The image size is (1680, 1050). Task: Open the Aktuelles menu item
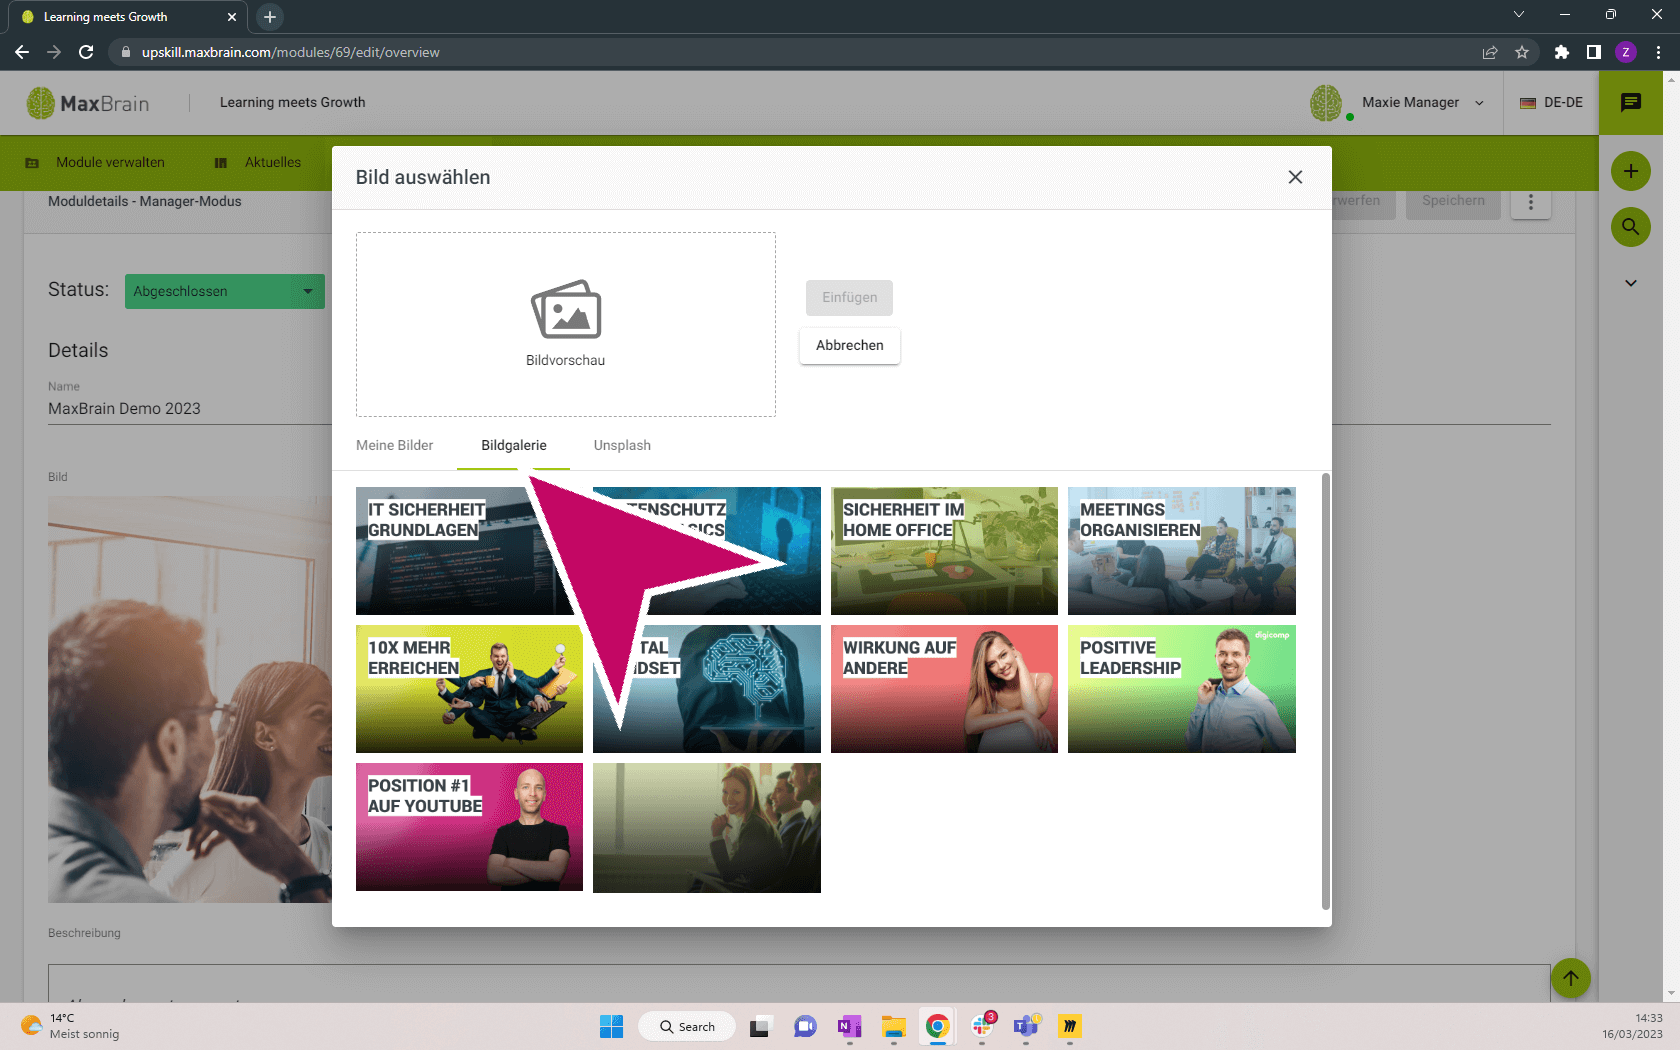258,163
